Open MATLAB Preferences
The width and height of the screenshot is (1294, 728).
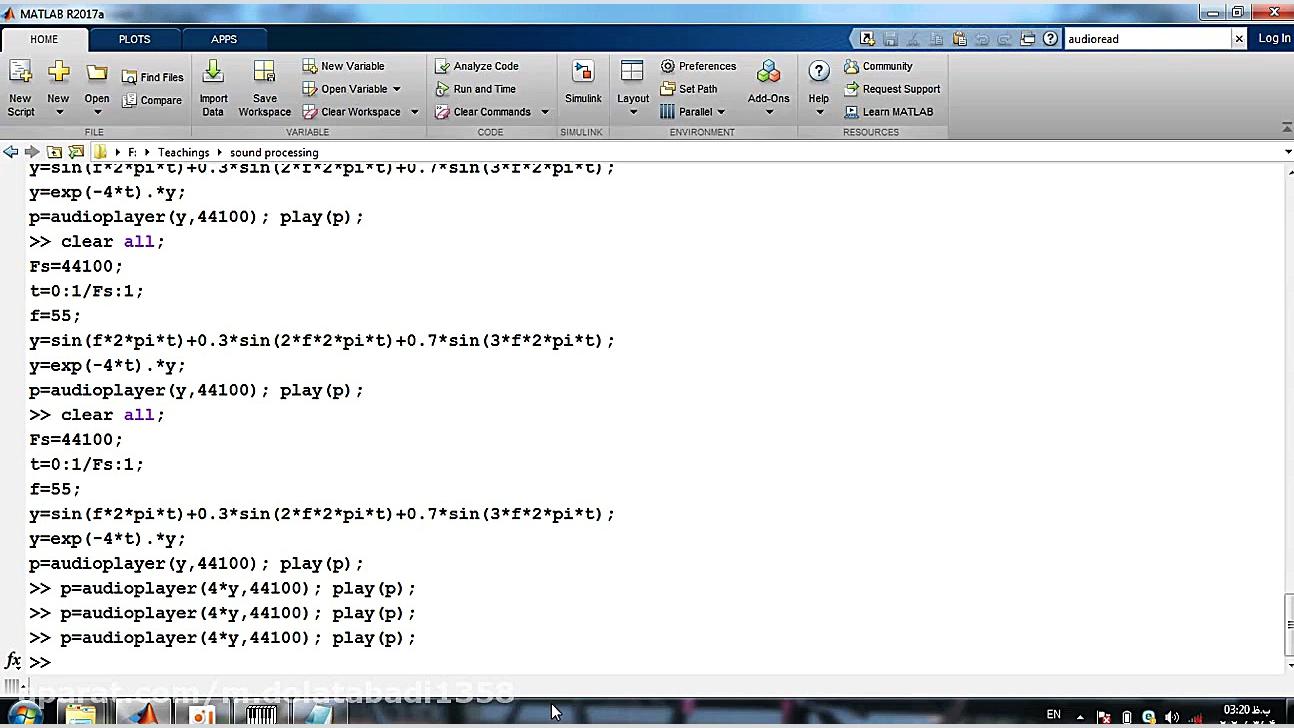[x=698, y=66]
